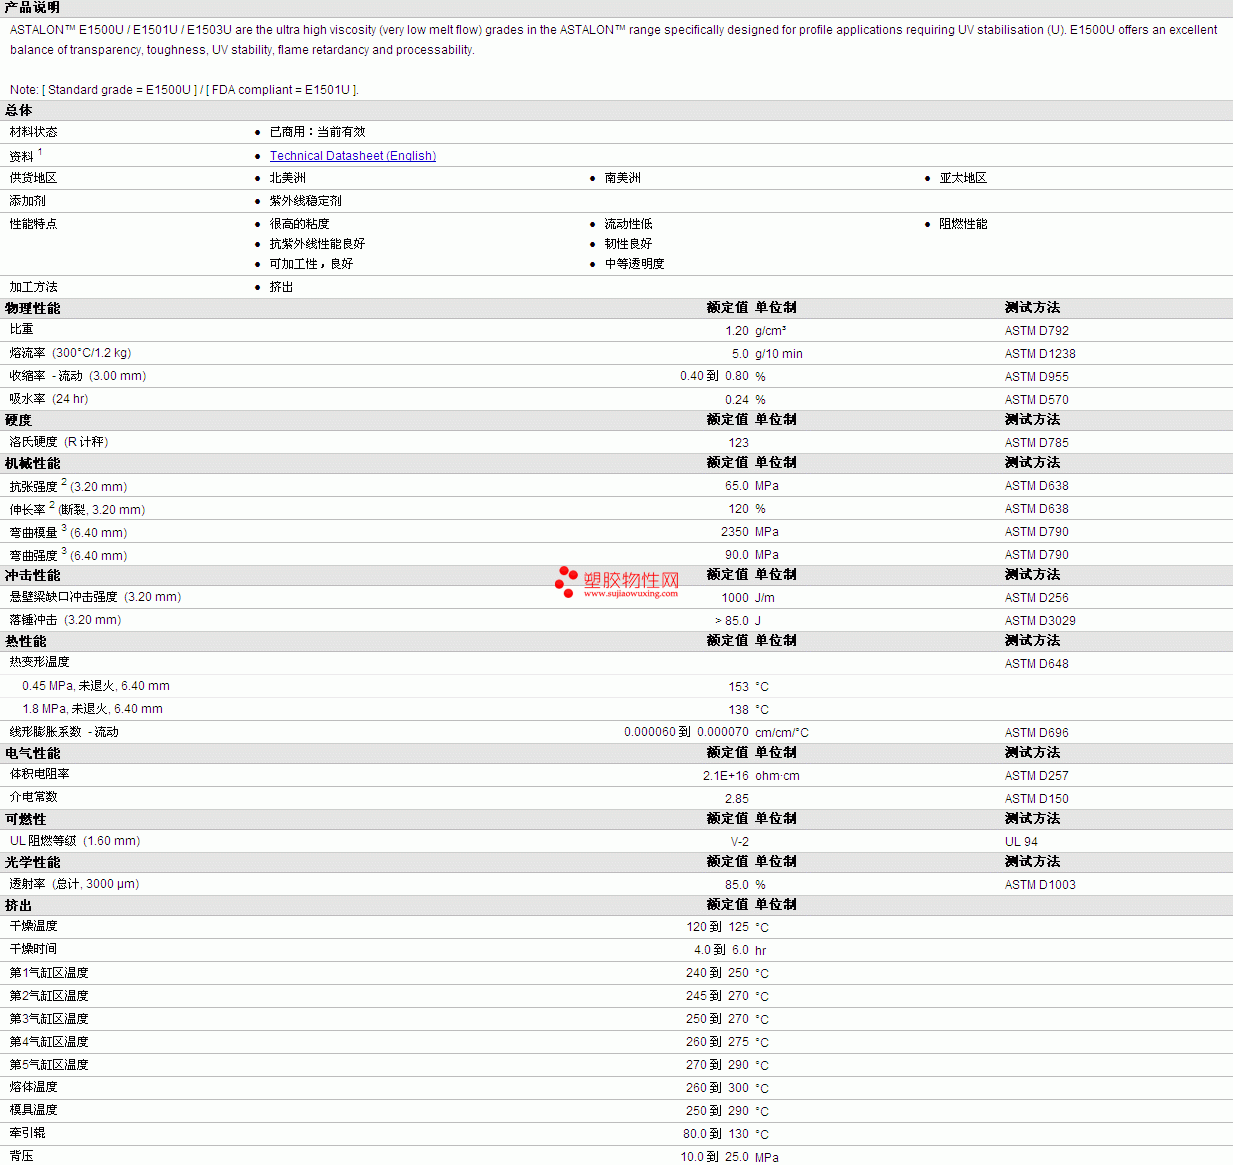Click the ASTM D648 test method

1037,664
